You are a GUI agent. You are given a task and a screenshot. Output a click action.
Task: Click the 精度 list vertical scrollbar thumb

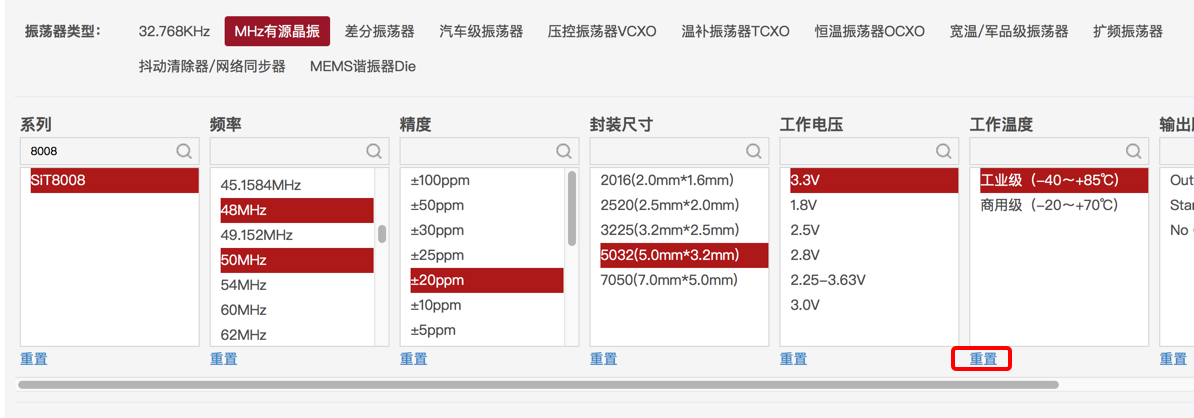[572, 208]
